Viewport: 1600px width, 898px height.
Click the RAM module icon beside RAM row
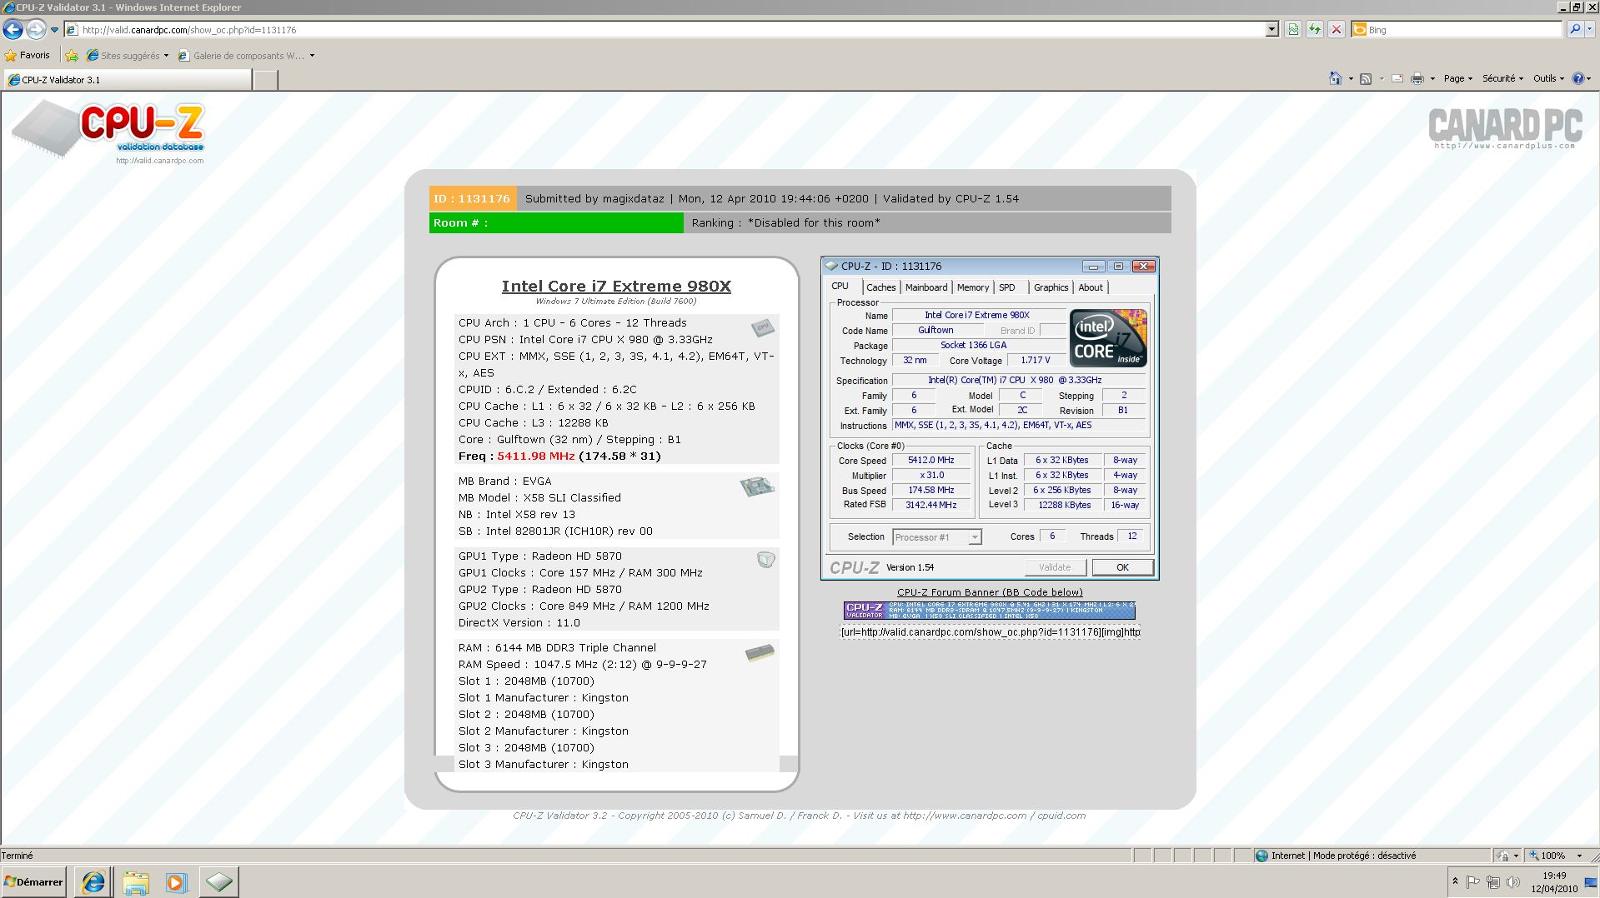coord(760,653)
